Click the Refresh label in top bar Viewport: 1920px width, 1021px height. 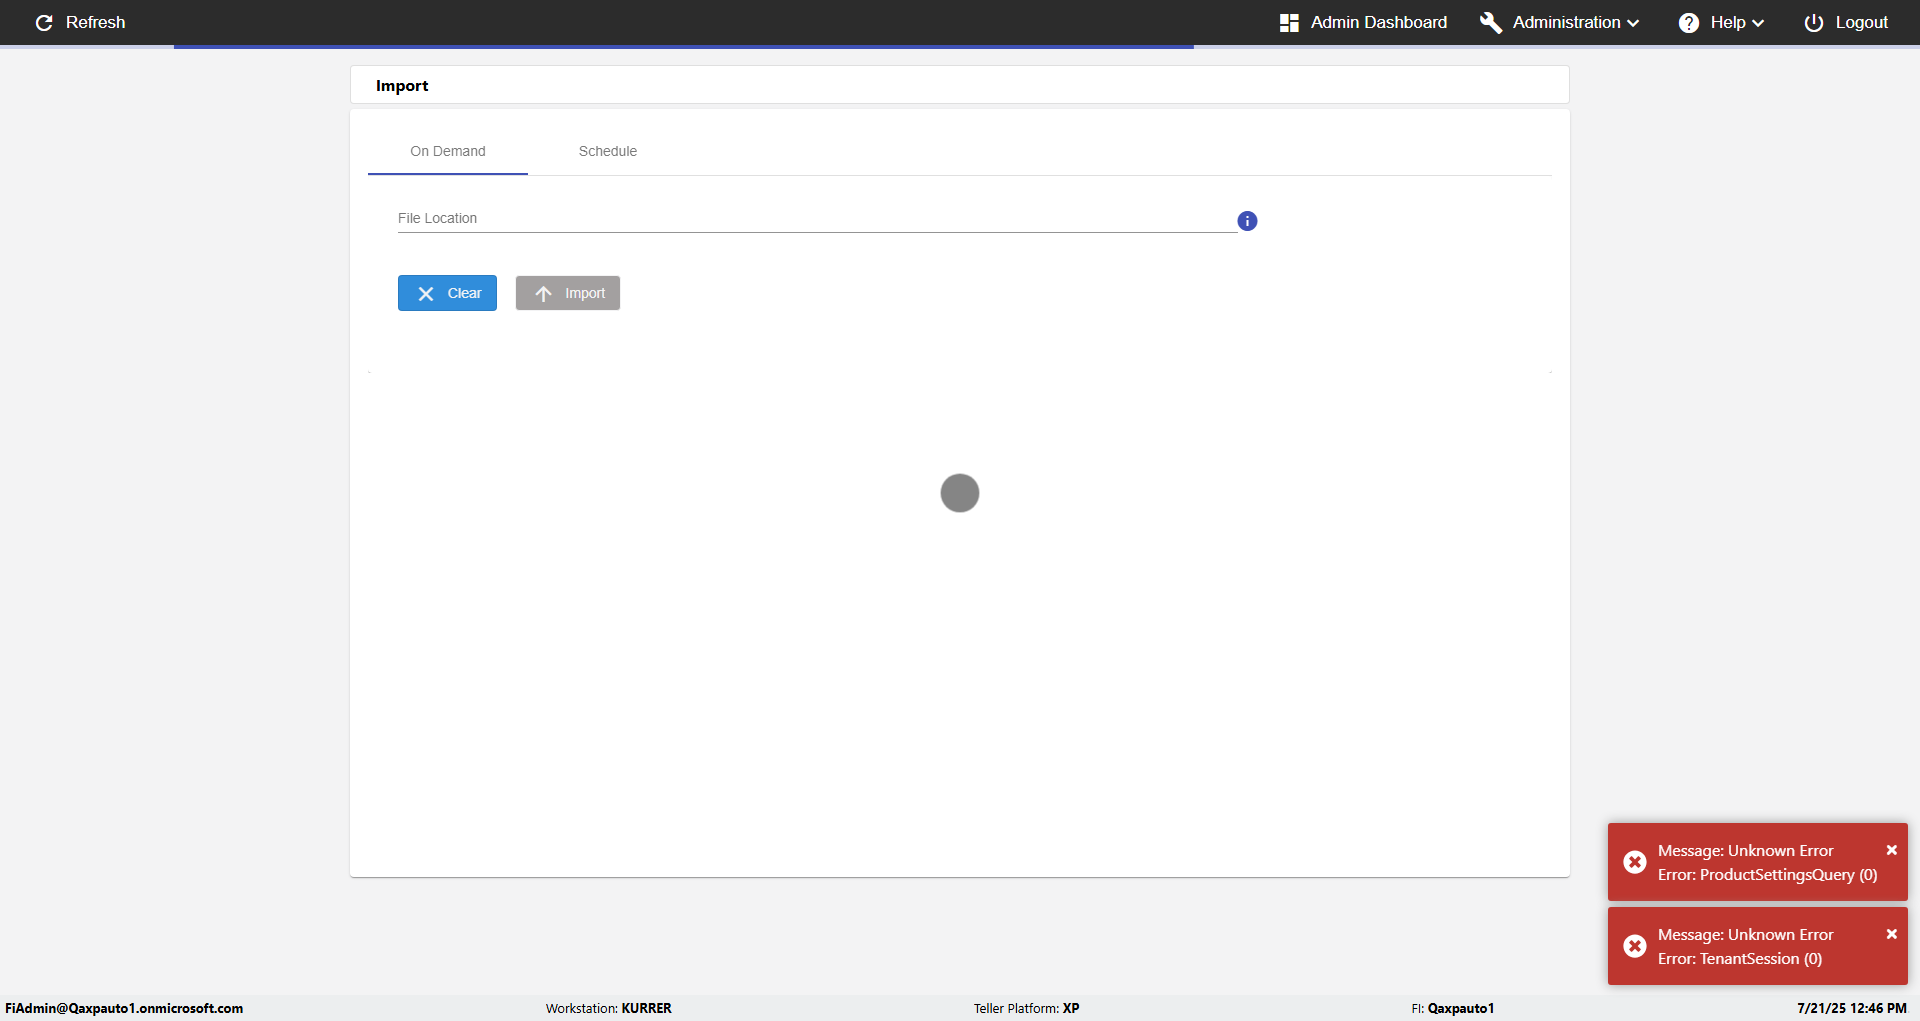[x=95, y=22]
